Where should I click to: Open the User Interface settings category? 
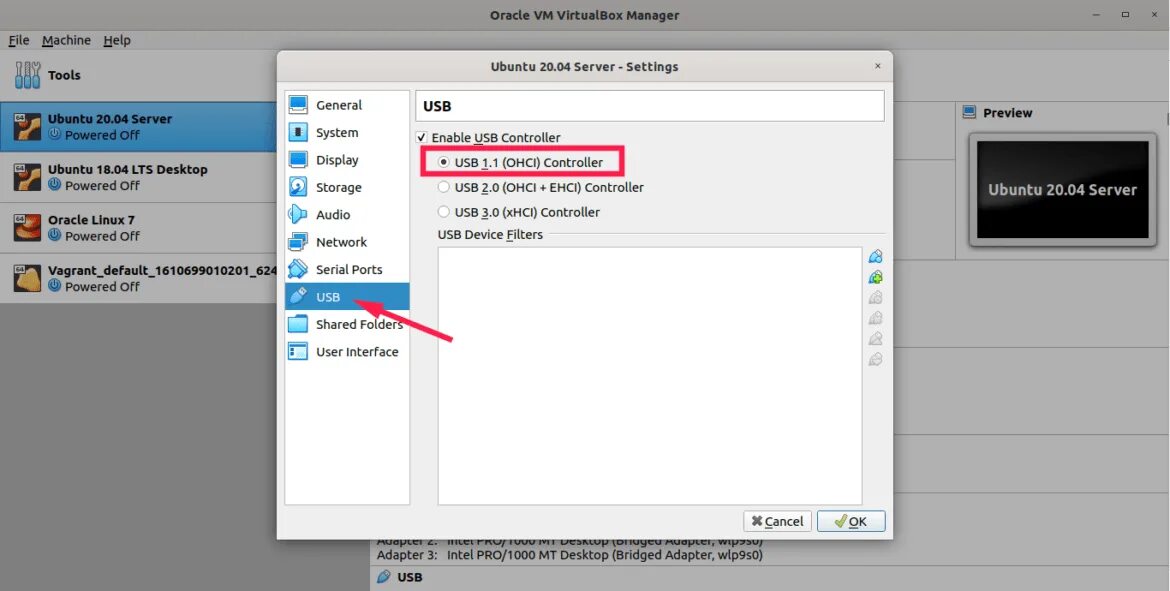coord(347,351)
